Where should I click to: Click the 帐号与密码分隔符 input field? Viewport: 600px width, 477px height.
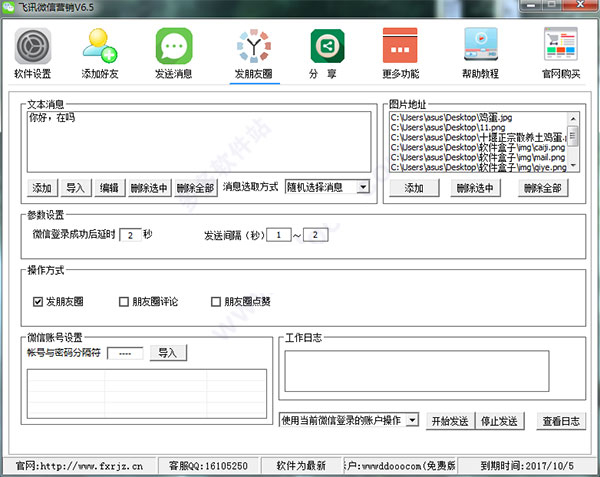click(126, 353)
